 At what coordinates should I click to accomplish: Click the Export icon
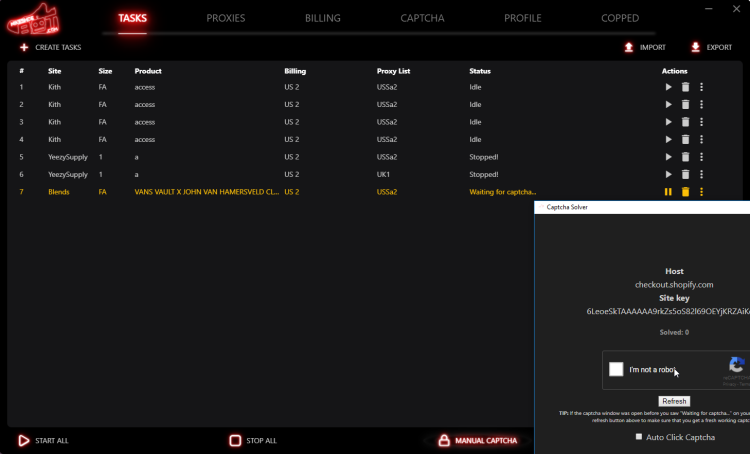click(x=696, y=47)
